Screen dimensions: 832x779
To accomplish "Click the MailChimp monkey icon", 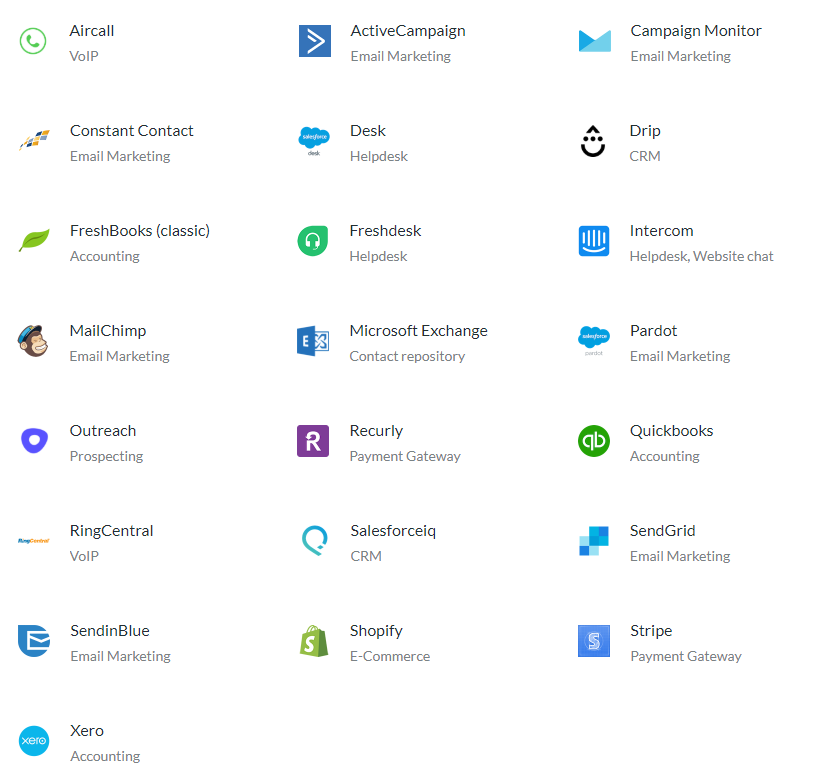I will [33, 341].
